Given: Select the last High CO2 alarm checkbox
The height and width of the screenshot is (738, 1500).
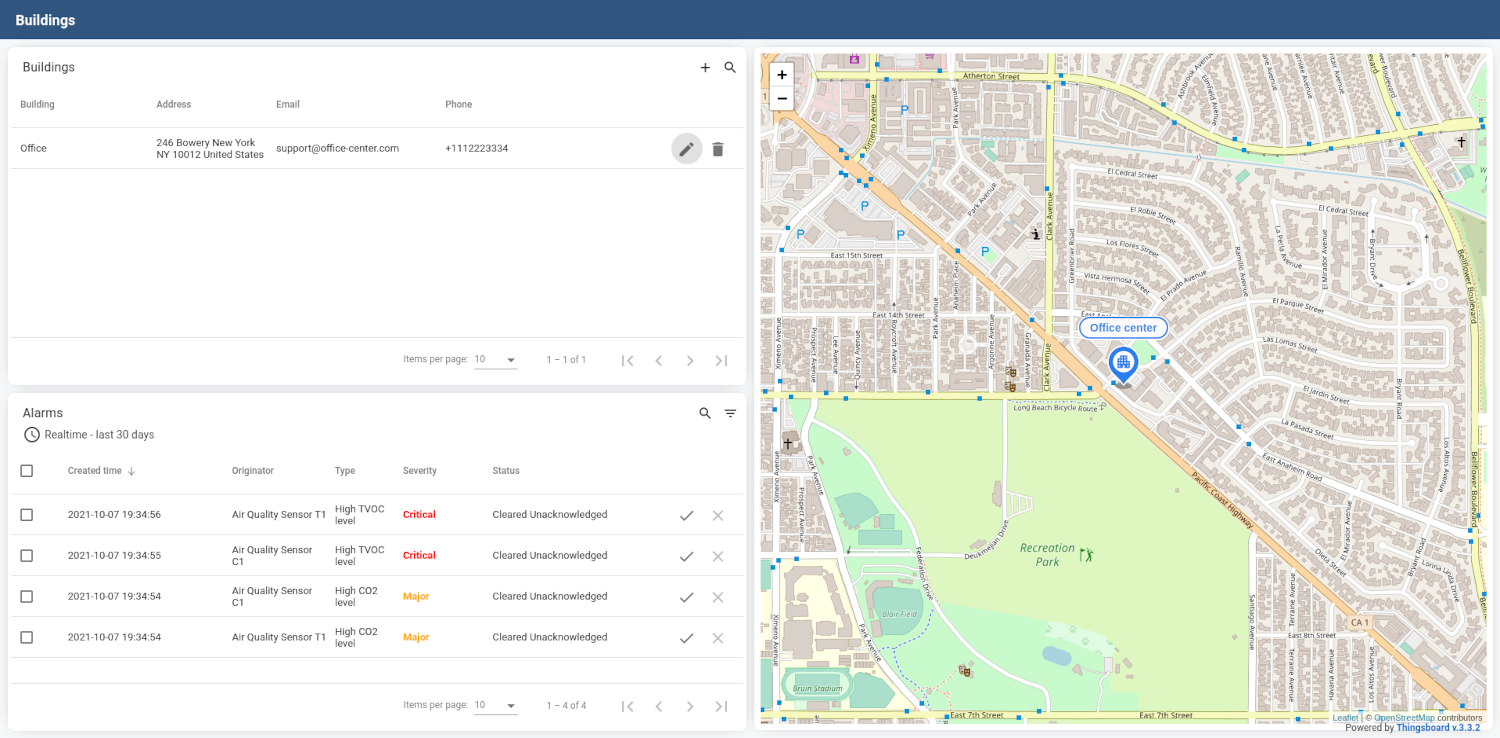Looking at the screenshot, I should pos(27,637).
